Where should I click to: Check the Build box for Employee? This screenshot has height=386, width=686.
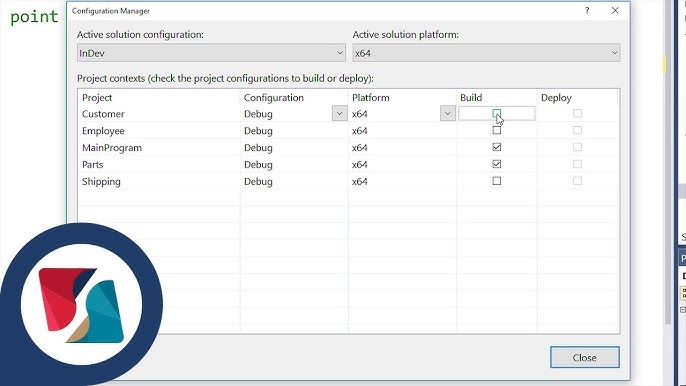pos(497,130)
